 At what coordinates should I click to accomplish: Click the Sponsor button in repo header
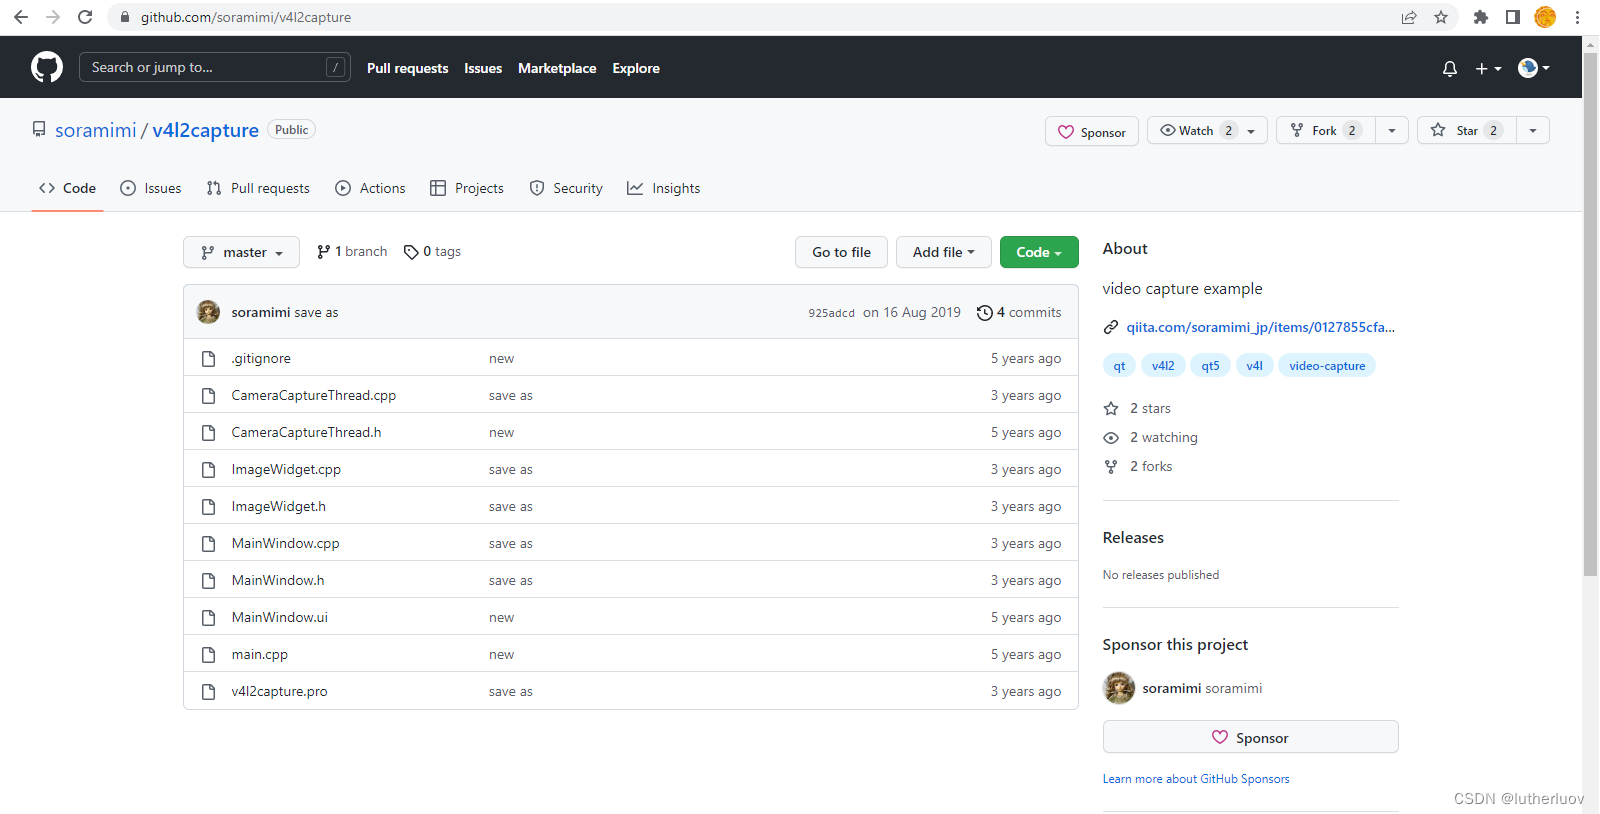pos(1092,132)
